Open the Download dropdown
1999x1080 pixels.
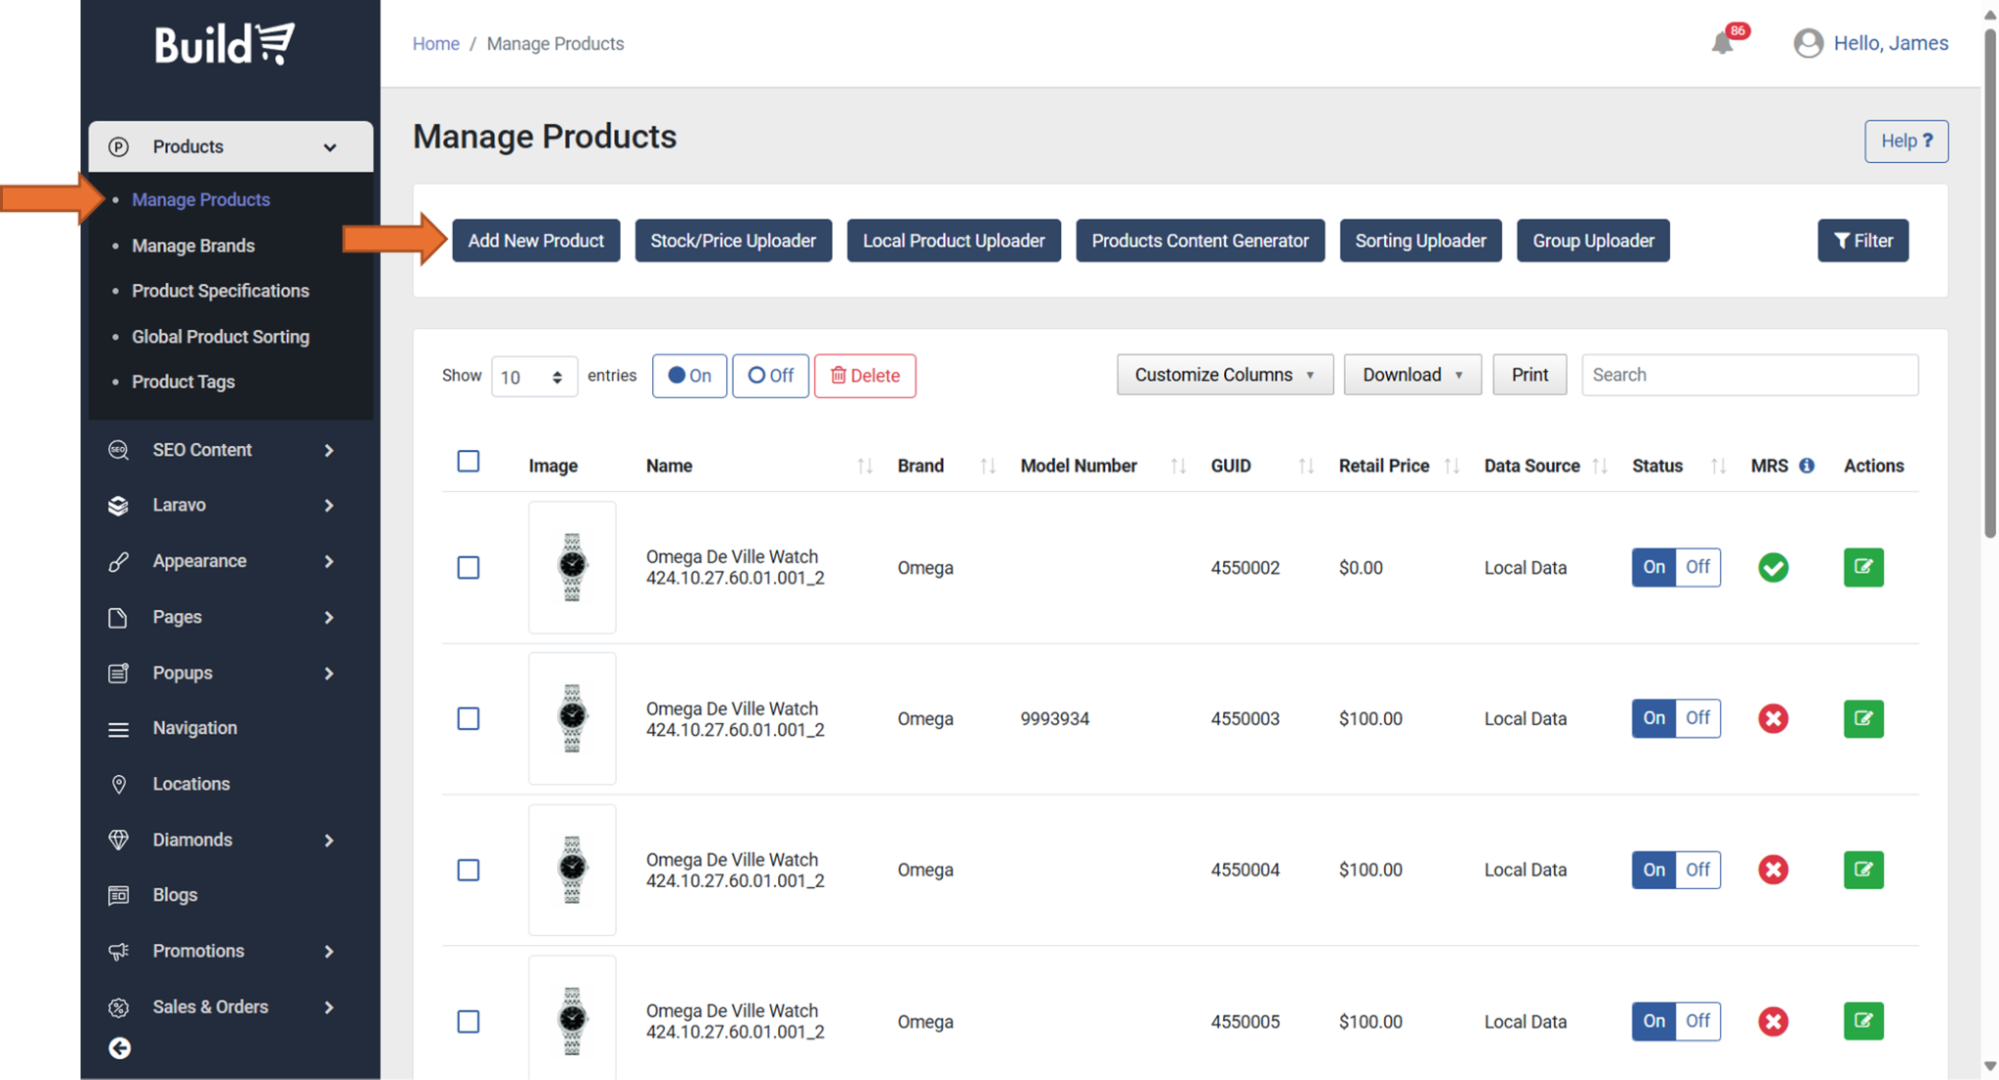click(1411, 375)
